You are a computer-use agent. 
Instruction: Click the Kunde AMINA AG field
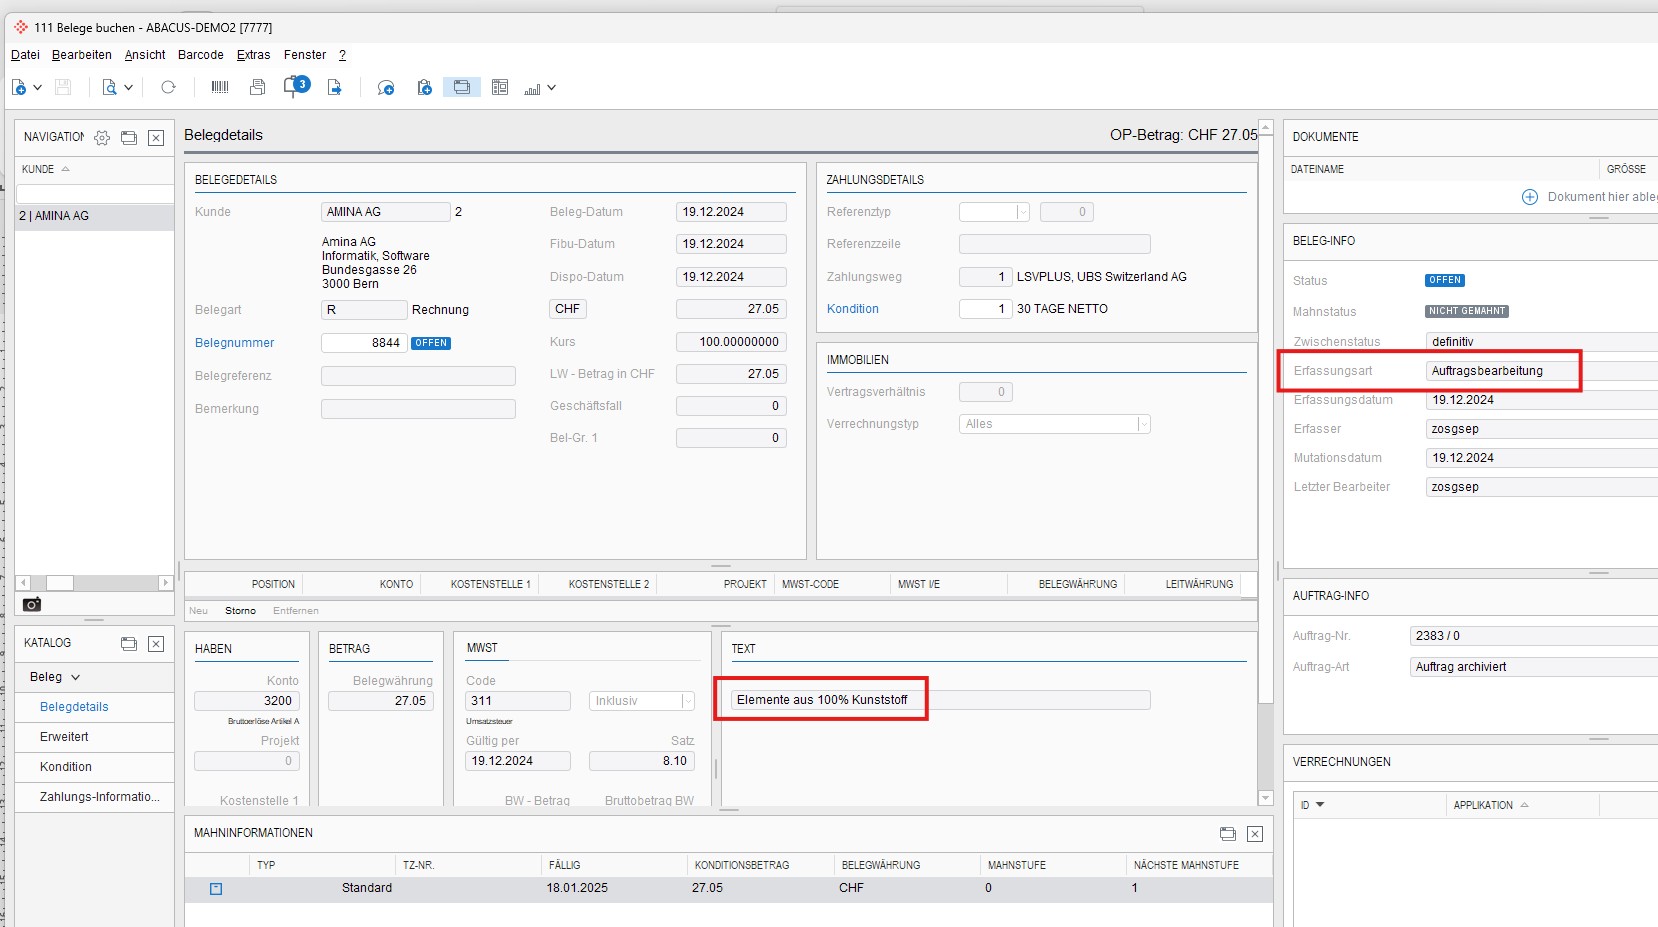[x=386, y=212]
